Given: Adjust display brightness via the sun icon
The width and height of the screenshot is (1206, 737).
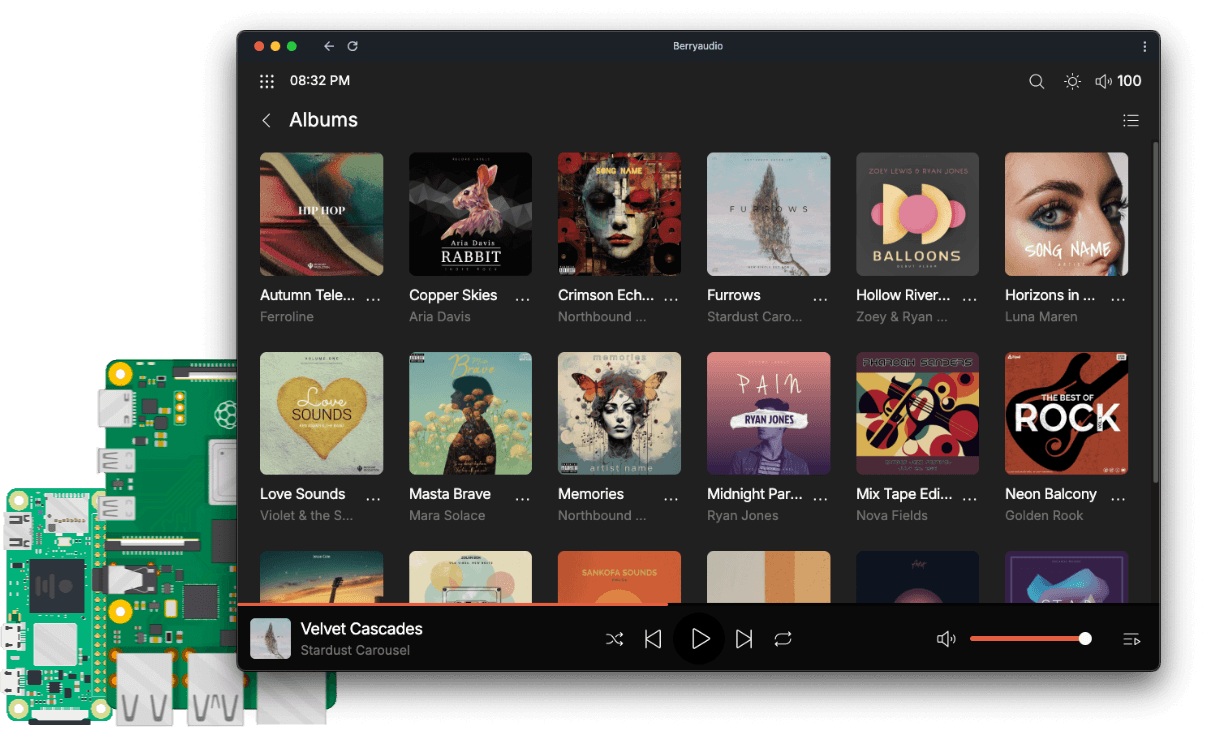Looking at the screenshot, I should point(1072,81).
